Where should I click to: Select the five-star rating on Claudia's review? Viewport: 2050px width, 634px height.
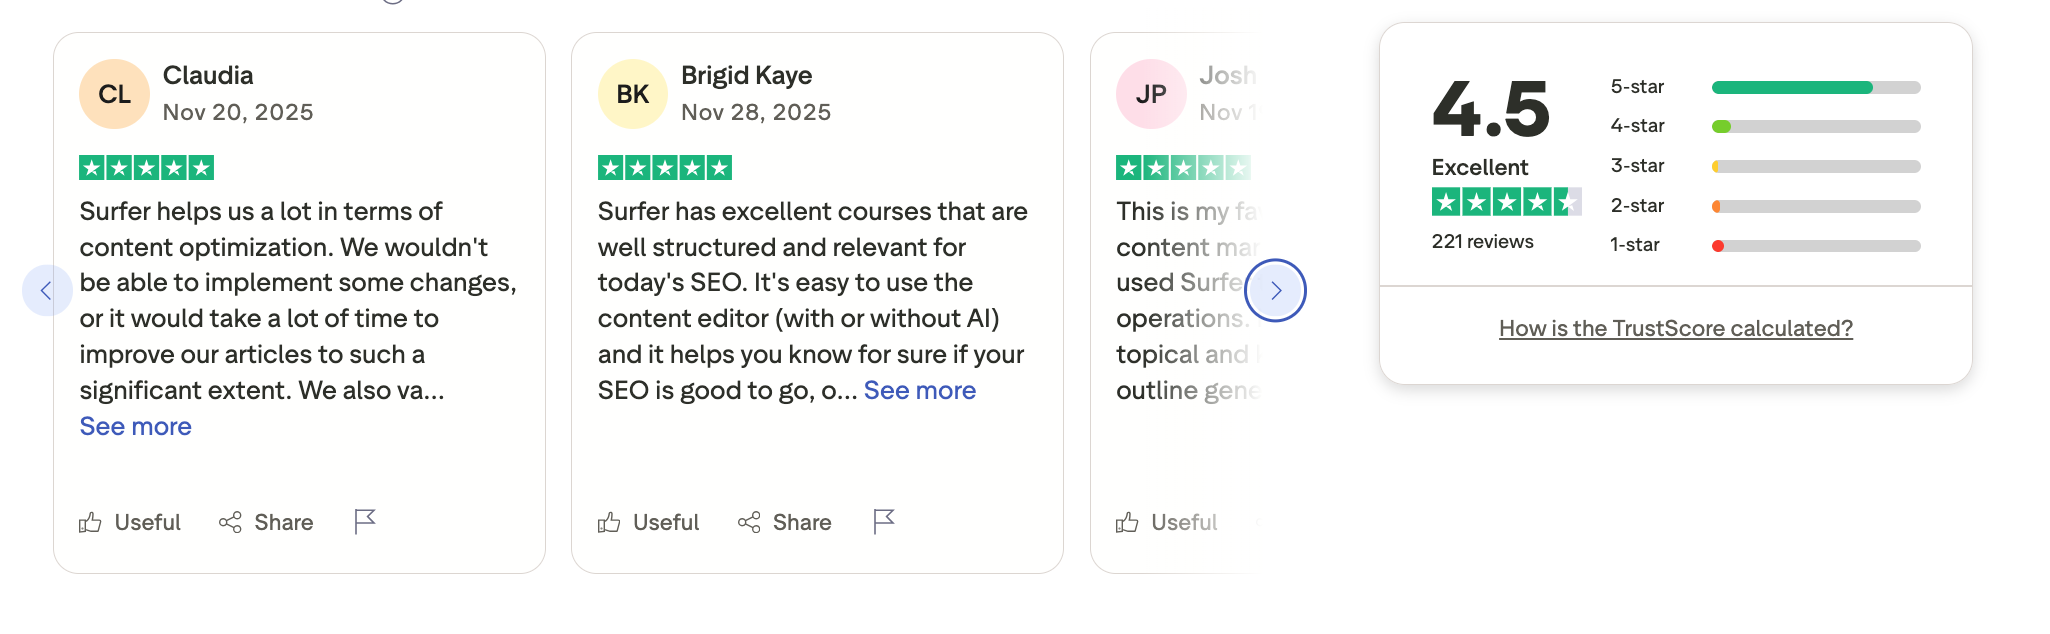(146, 166)
